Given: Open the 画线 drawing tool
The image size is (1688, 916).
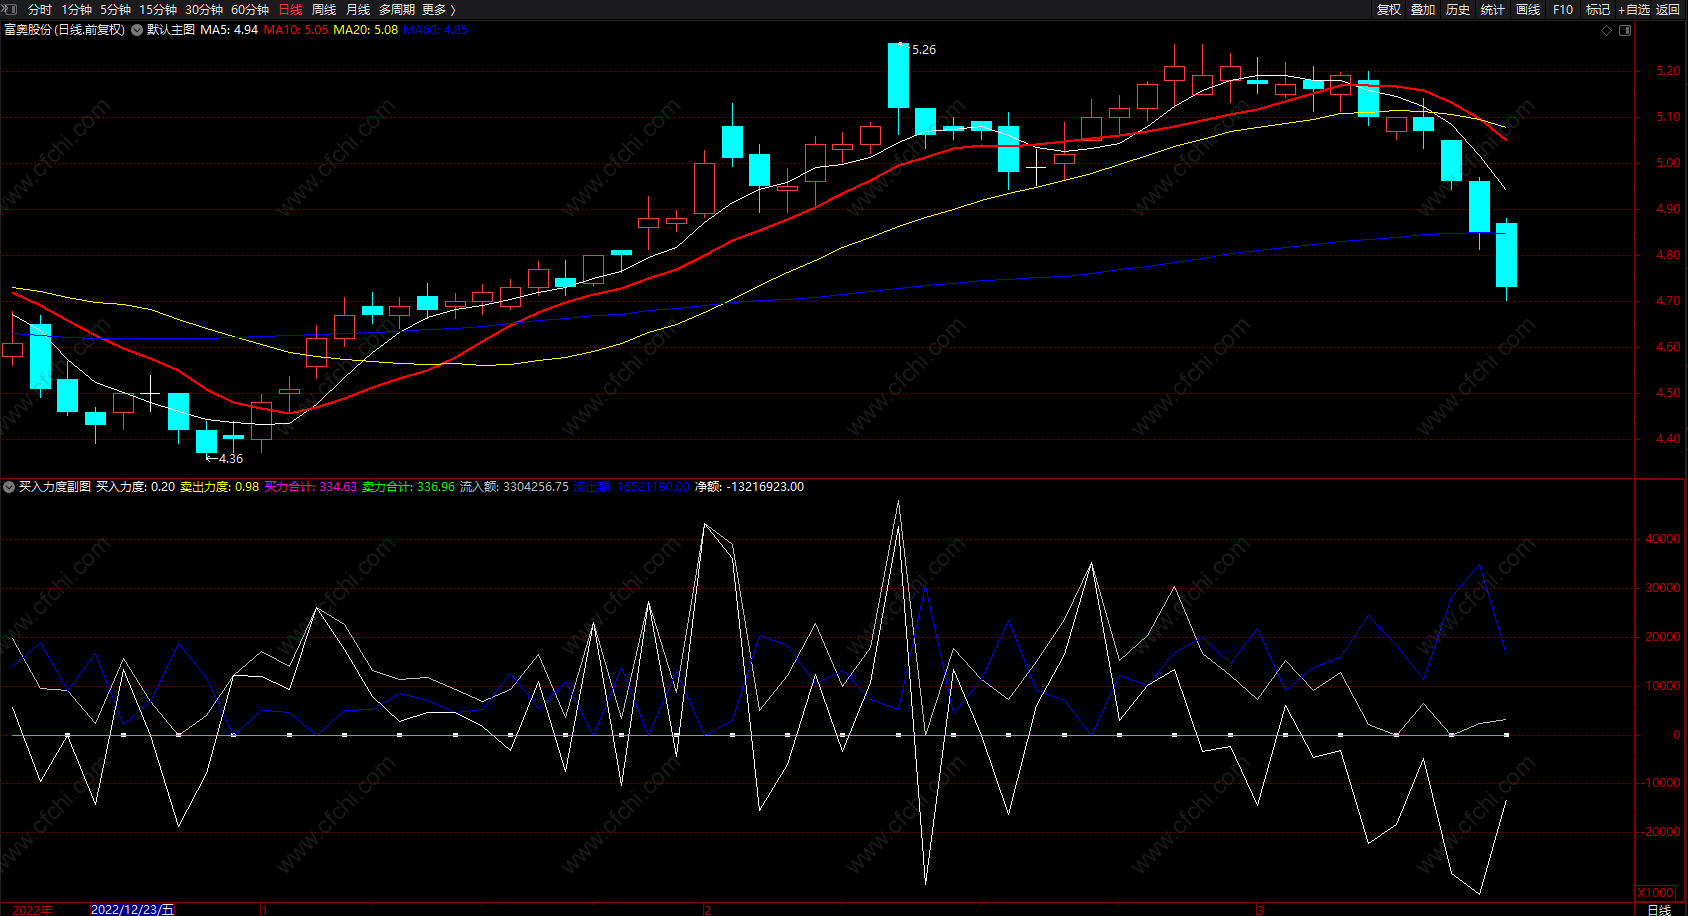Looking at the screenshot, I should 1528,9.
